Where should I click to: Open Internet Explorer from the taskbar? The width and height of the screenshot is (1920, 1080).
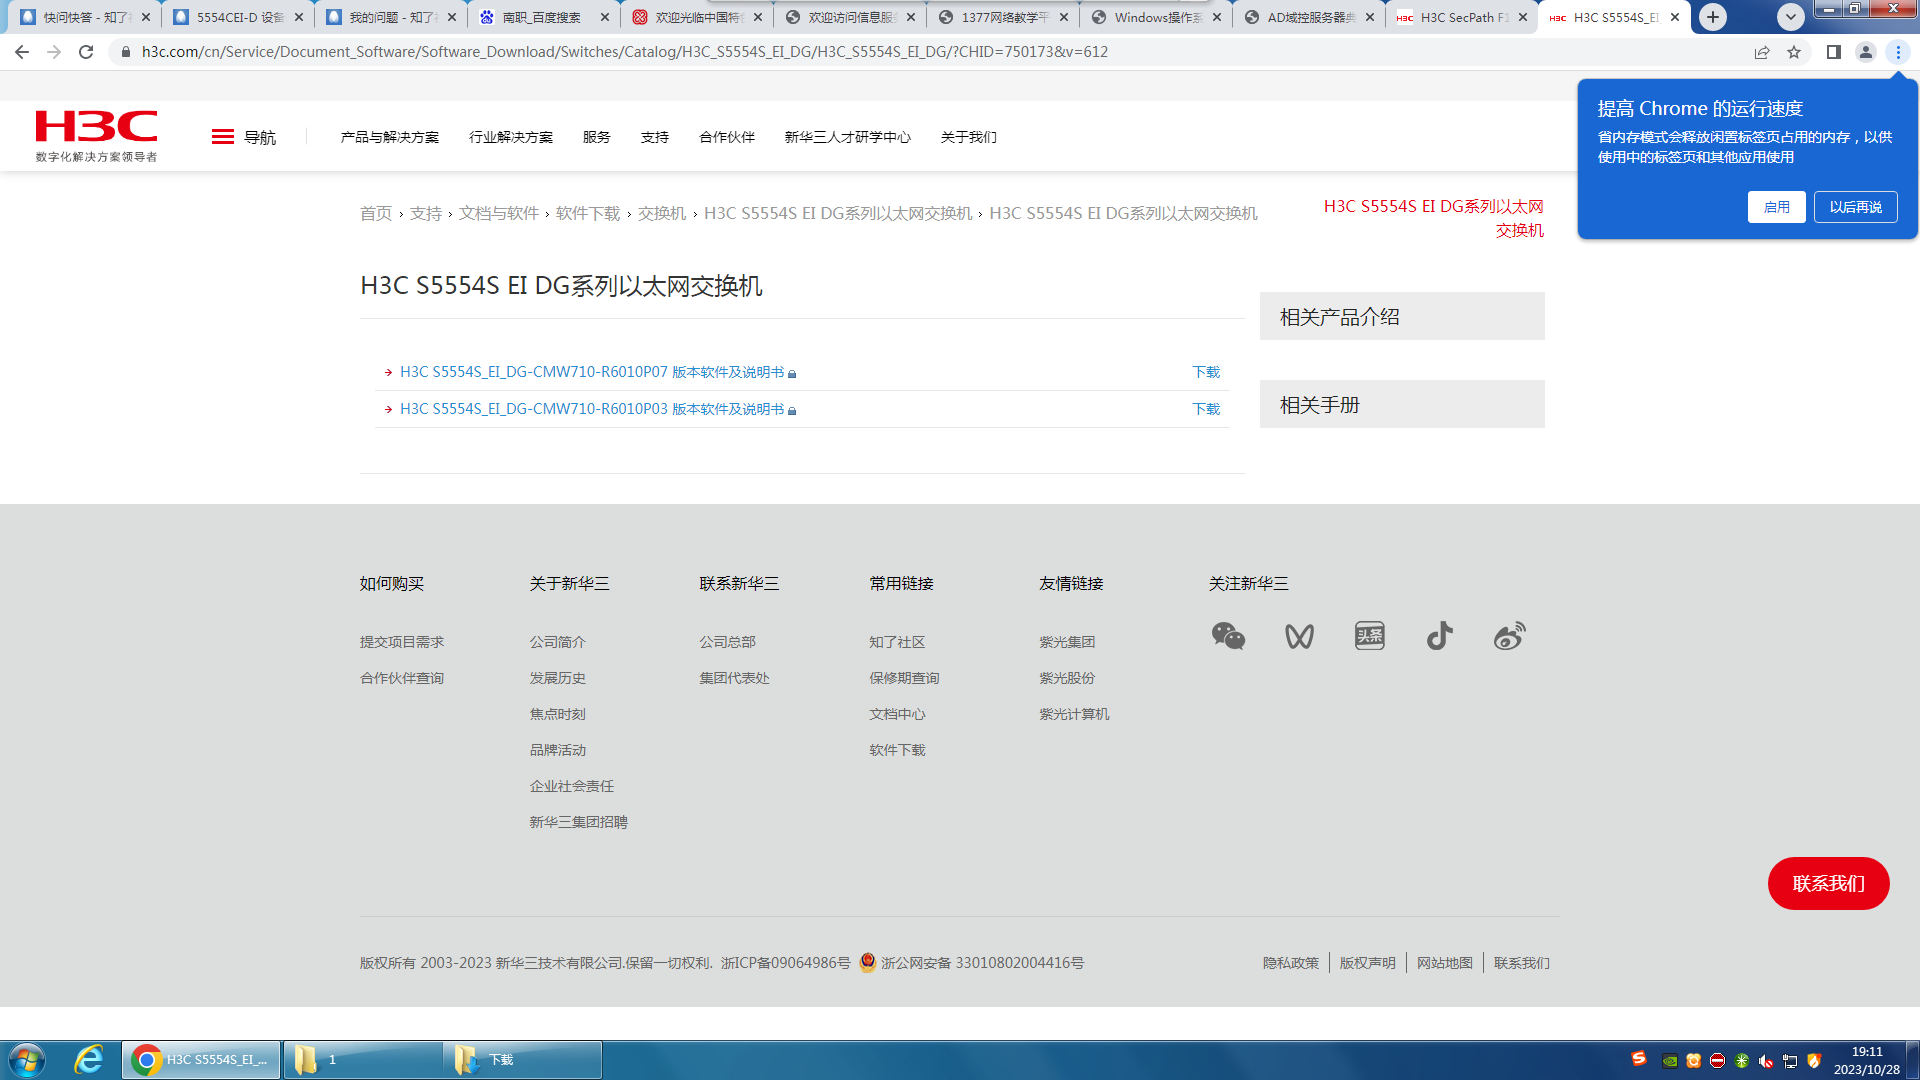click(89, 1059)
